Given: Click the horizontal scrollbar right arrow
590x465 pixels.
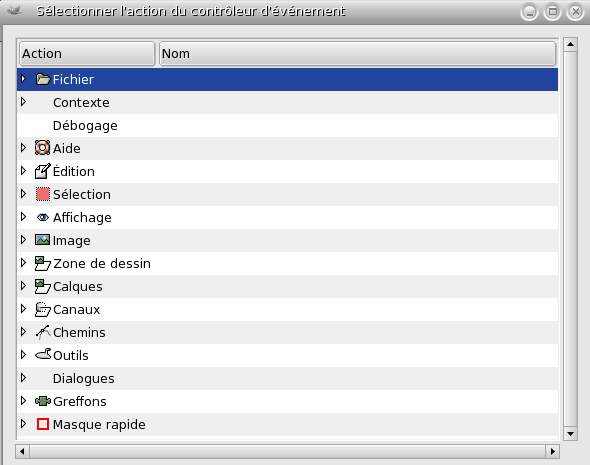Looking at the screenshot, I should 552,451.
